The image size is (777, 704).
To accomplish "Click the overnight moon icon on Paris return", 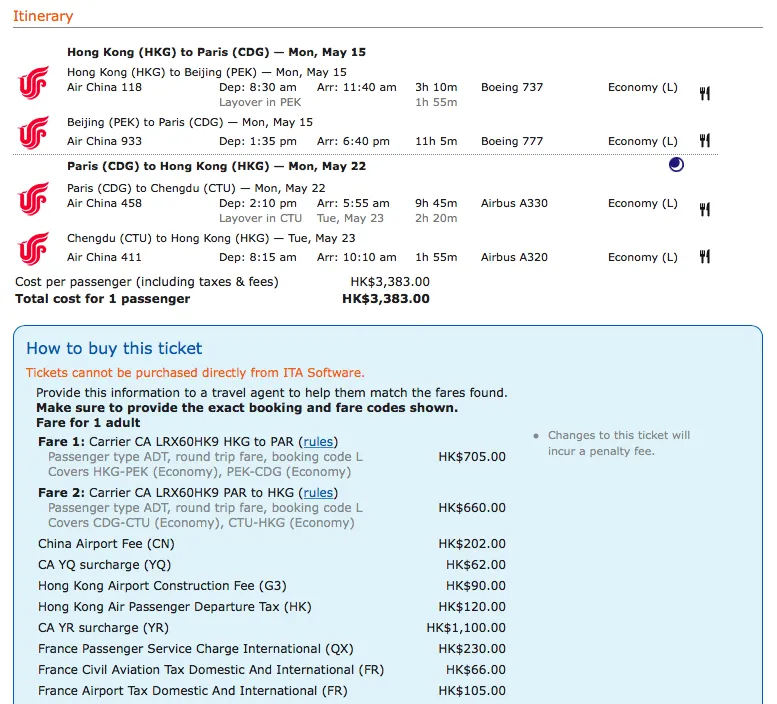I will (676, 164).
